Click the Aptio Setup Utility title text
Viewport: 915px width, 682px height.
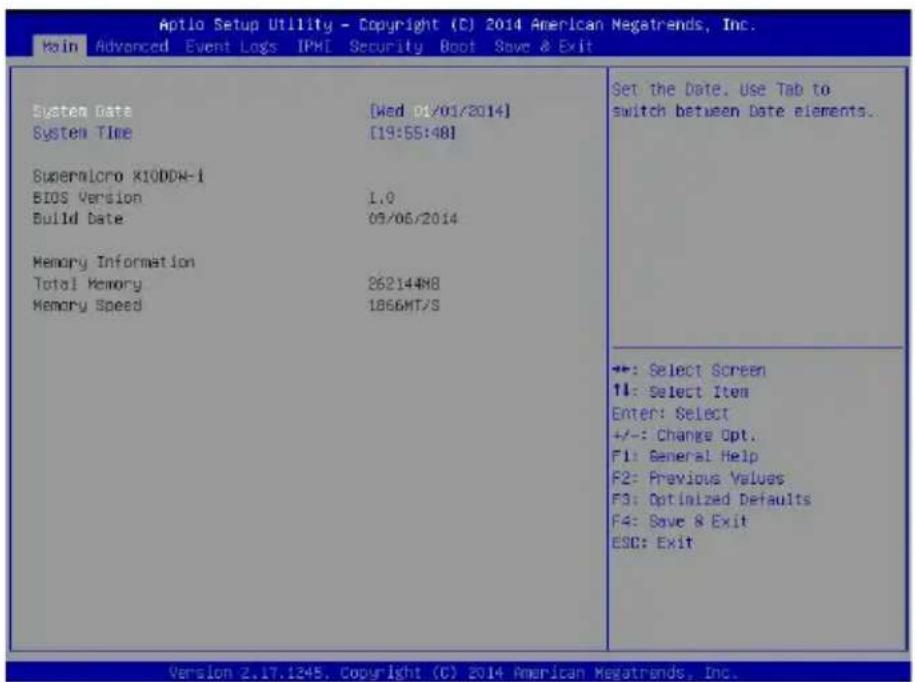pyautogui.click(x=458, y=25)
